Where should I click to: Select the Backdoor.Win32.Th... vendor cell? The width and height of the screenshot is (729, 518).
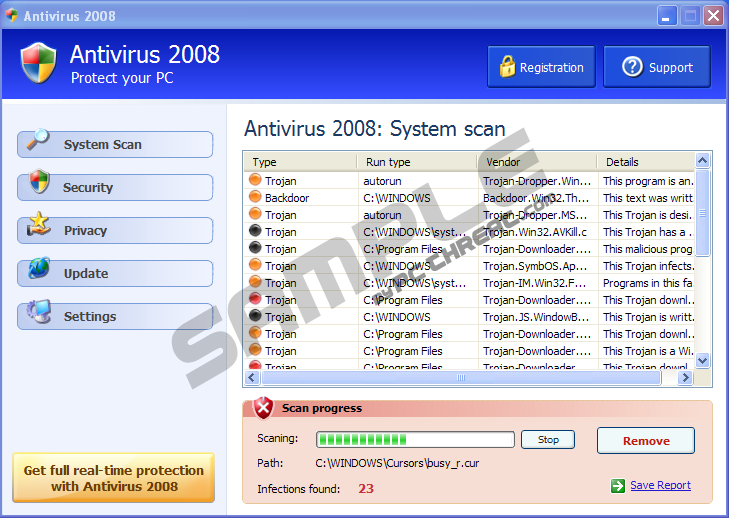[536, 198]
